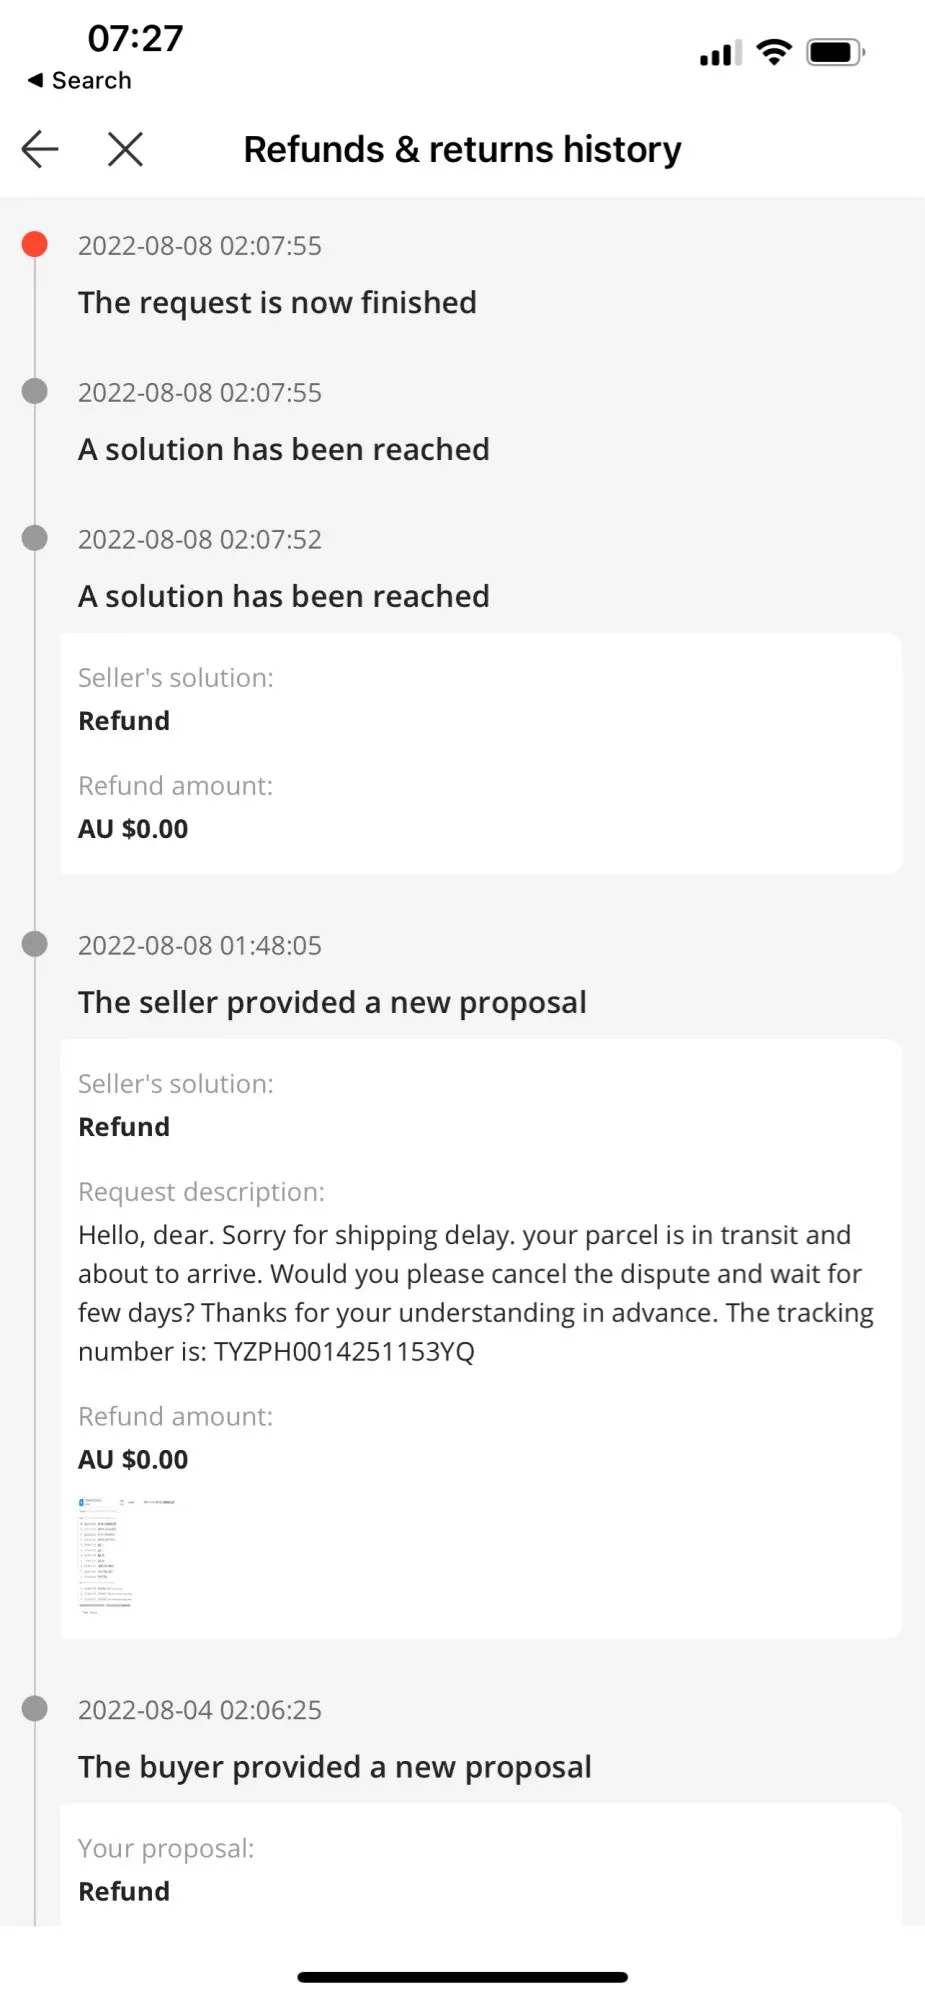Image resolution: width=925 pixels, height=2000 pixels.
Task: Select the red timeline dot for finished request
Action: pos(35,244)
